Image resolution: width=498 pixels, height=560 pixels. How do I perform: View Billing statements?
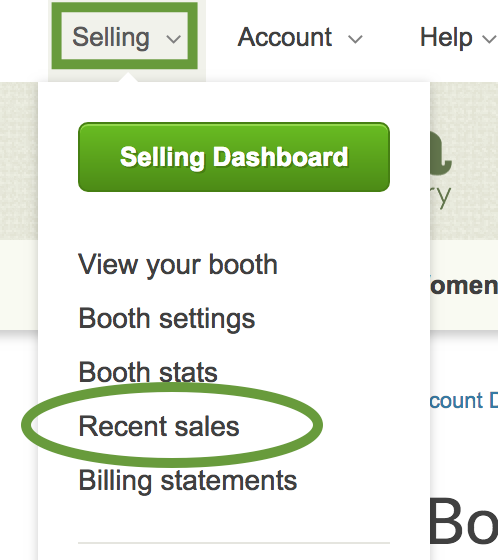[188, 481]
